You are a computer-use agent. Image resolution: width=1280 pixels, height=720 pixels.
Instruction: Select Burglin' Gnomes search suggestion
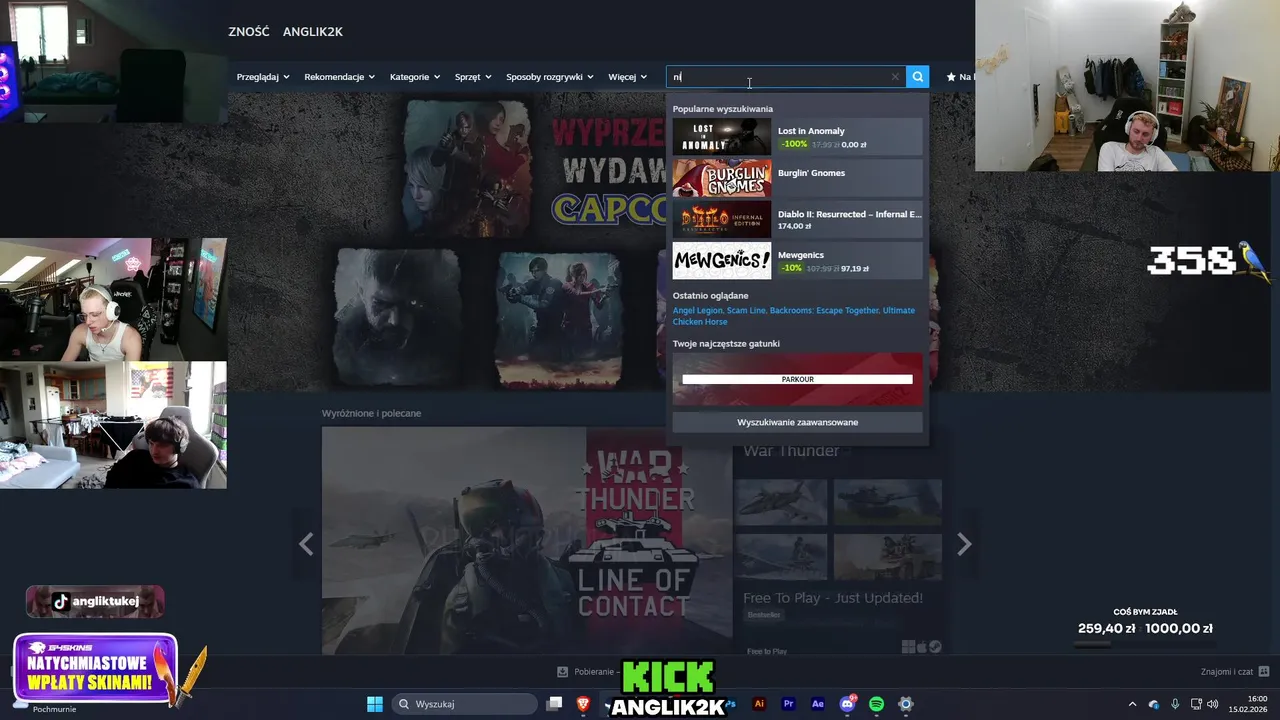pos(797,178)
